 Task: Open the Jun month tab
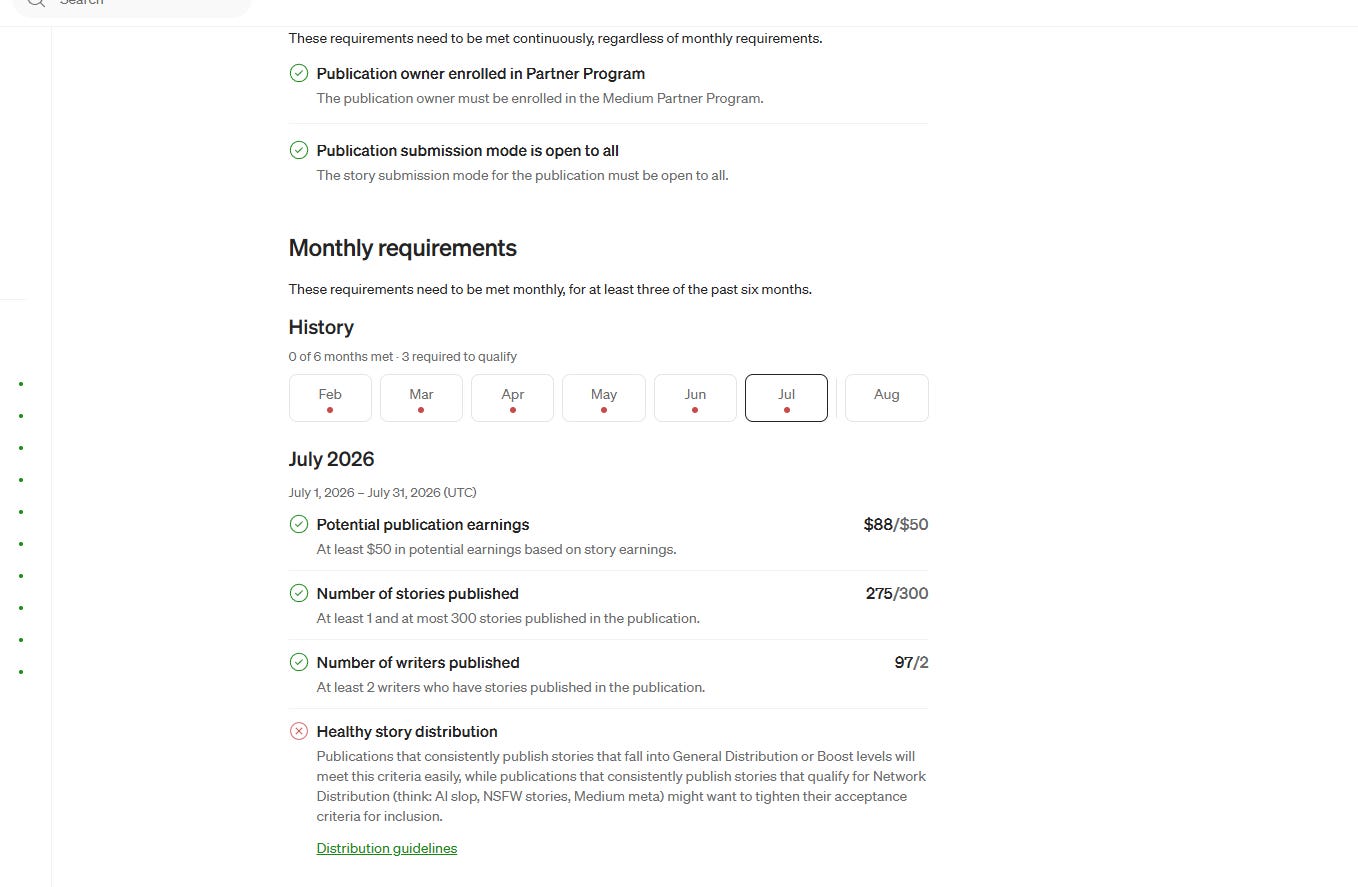[x=695, y=398]
